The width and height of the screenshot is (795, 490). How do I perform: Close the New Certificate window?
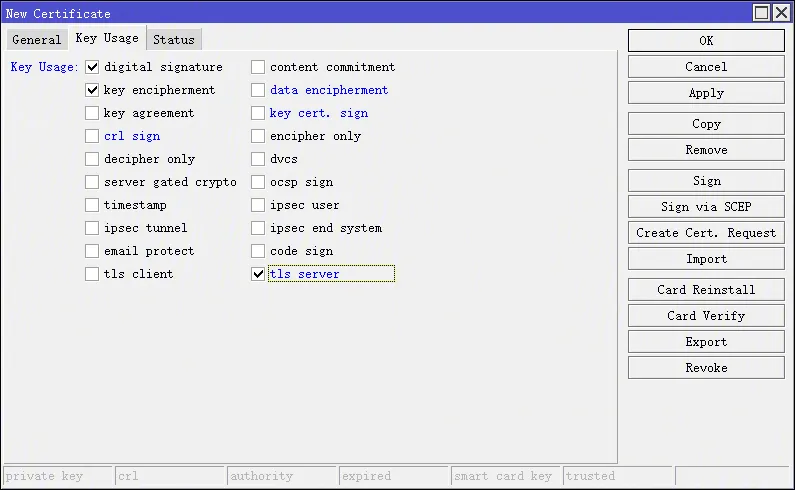[780, 13]
